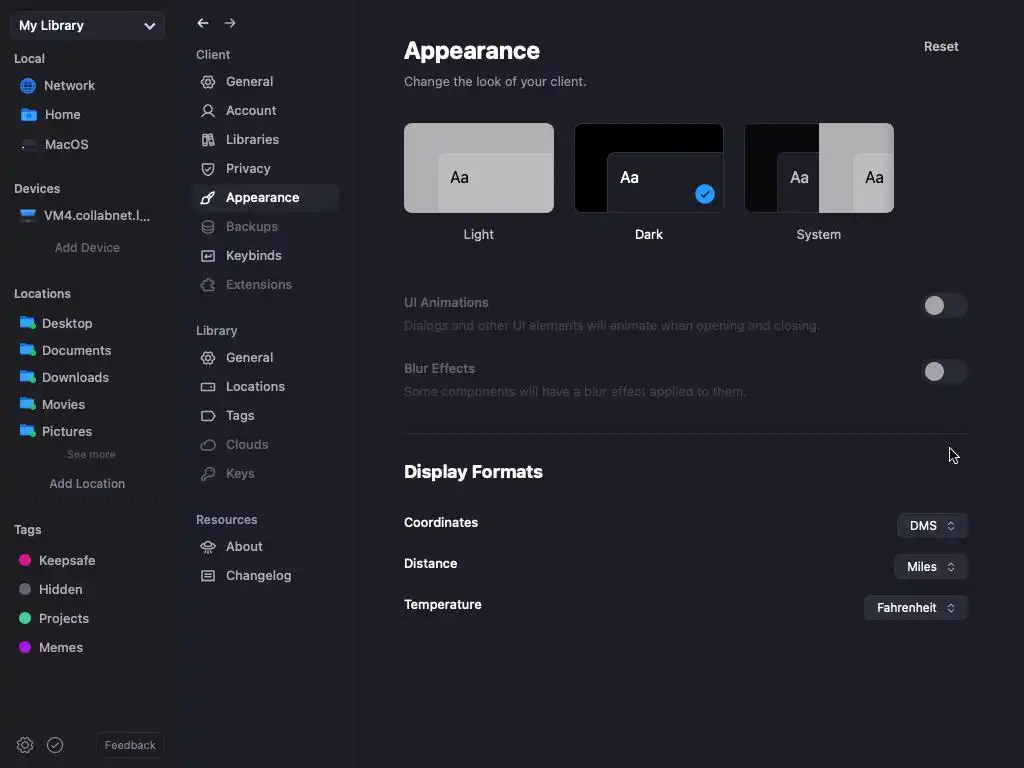
Task: Select the pink Keepsafe tag dot
Action: [x=25, y=561]
